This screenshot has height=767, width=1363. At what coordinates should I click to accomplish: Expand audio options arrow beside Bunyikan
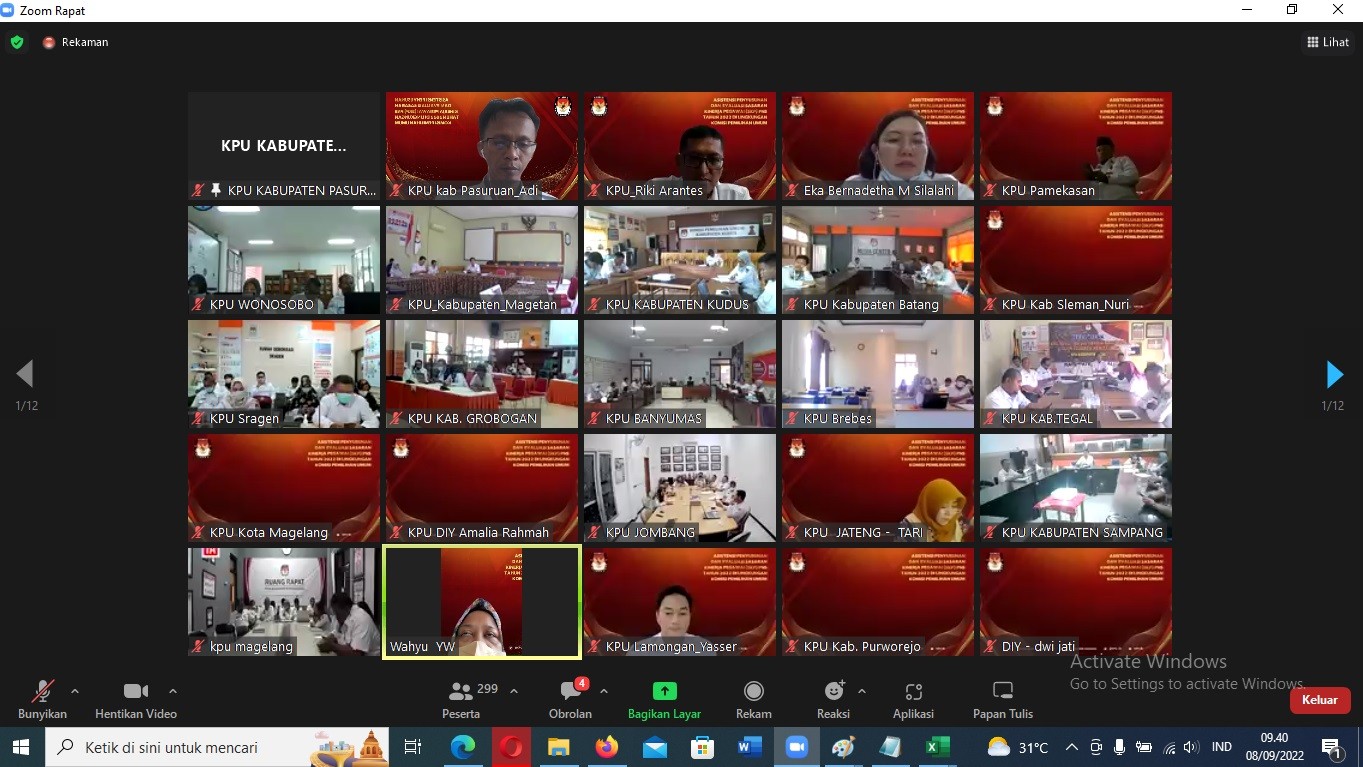pos(75,691)
